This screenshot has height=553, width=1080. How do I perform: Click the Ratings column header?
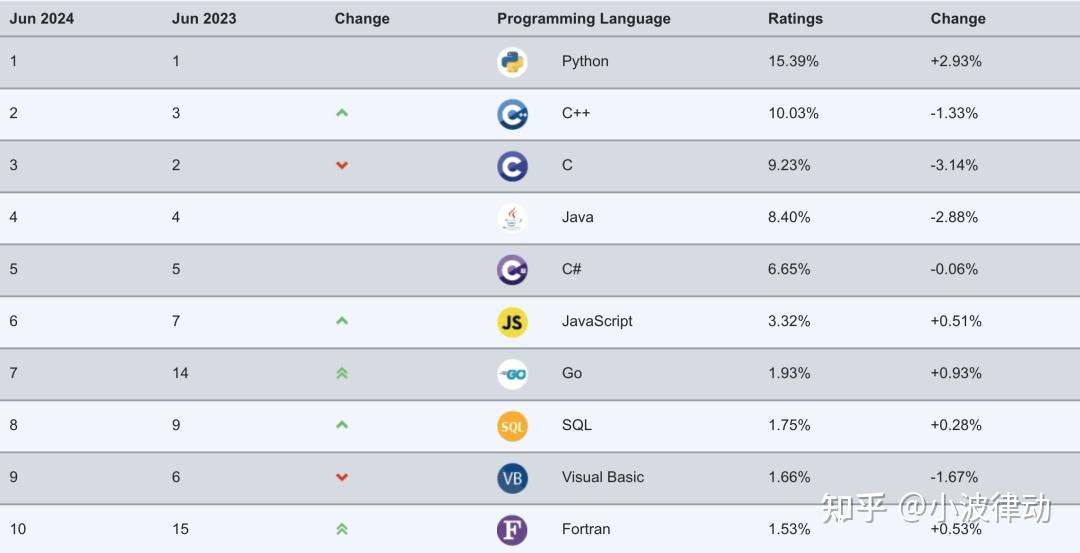(x=795, y=19)
